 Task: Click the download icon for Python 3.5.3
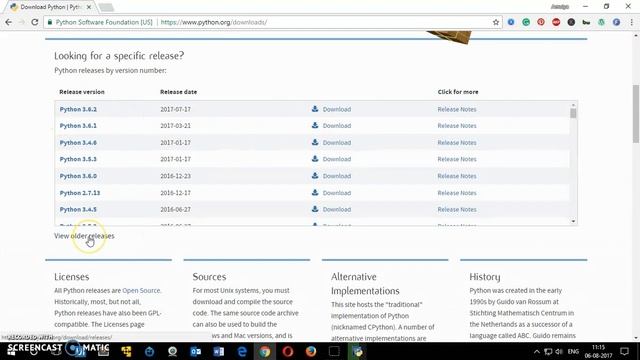(315, 159)
